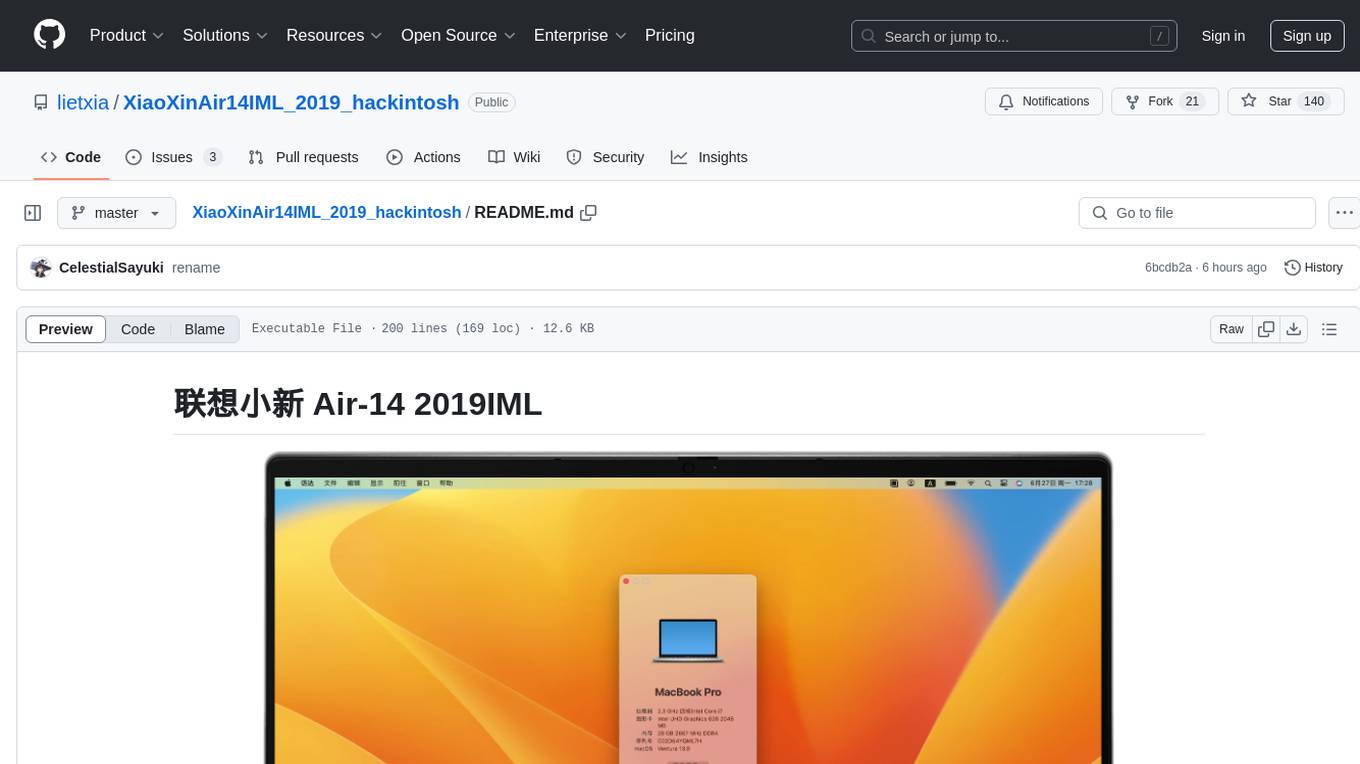Image resolution: width=1360 pixels, height=764 pixels.
Task: Open the Pricing page
Action: [x=670, y=35]
